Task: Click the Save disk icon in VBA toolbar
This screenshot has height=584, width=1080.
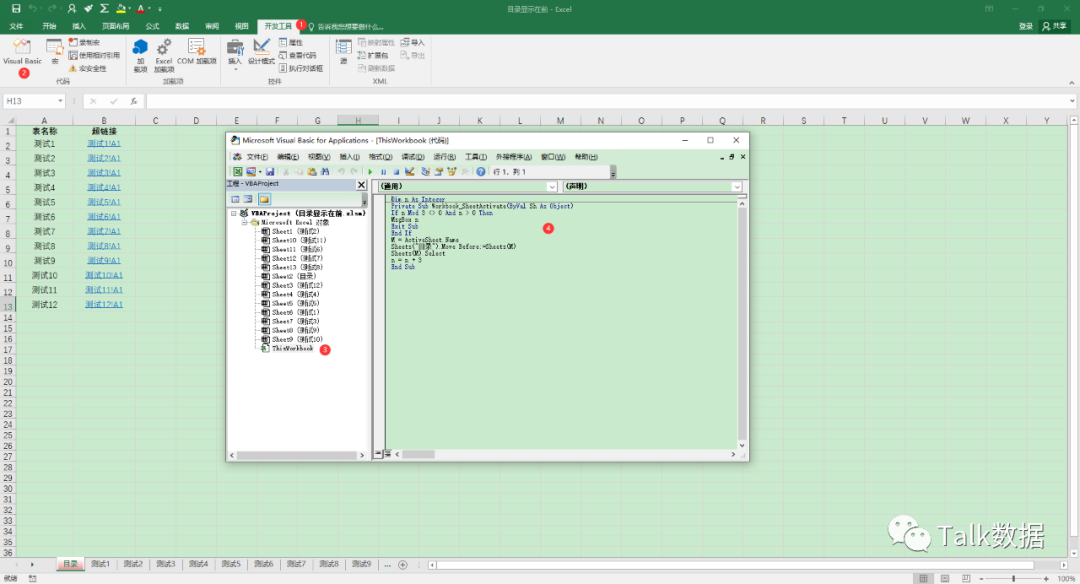Action: coord(270,171)
